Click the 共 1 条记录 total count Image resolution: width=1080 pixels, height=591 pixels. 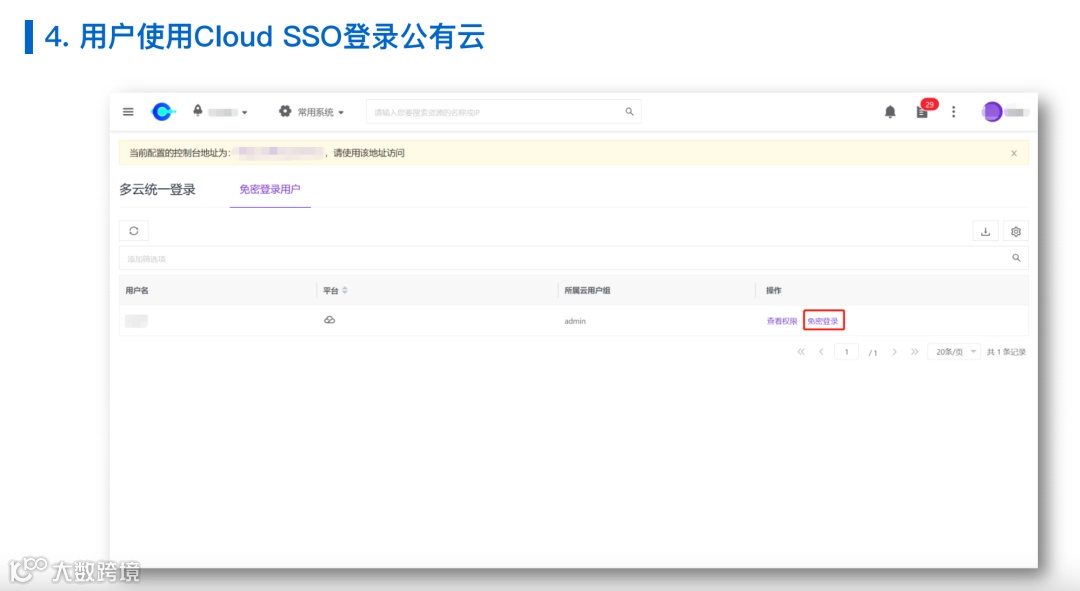coord(1006,352)
